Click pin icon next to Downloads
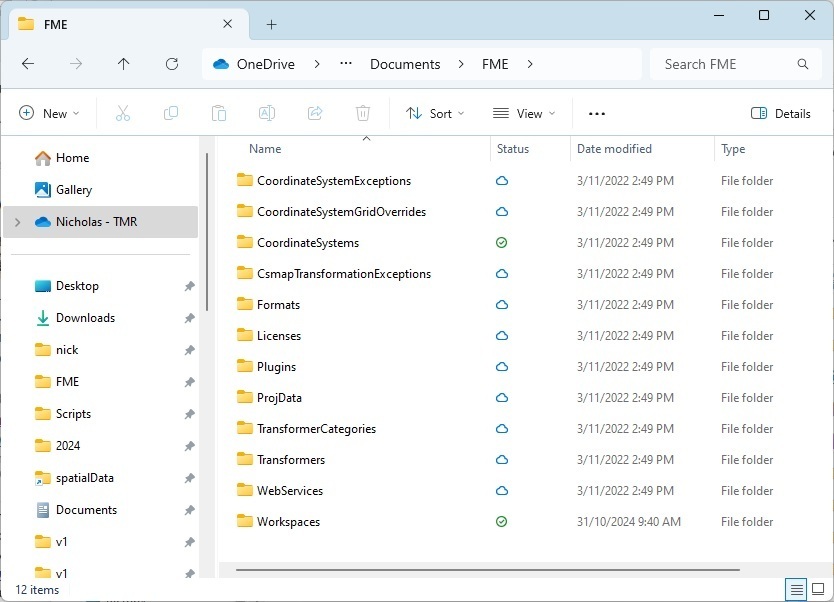 click(189, 318)
